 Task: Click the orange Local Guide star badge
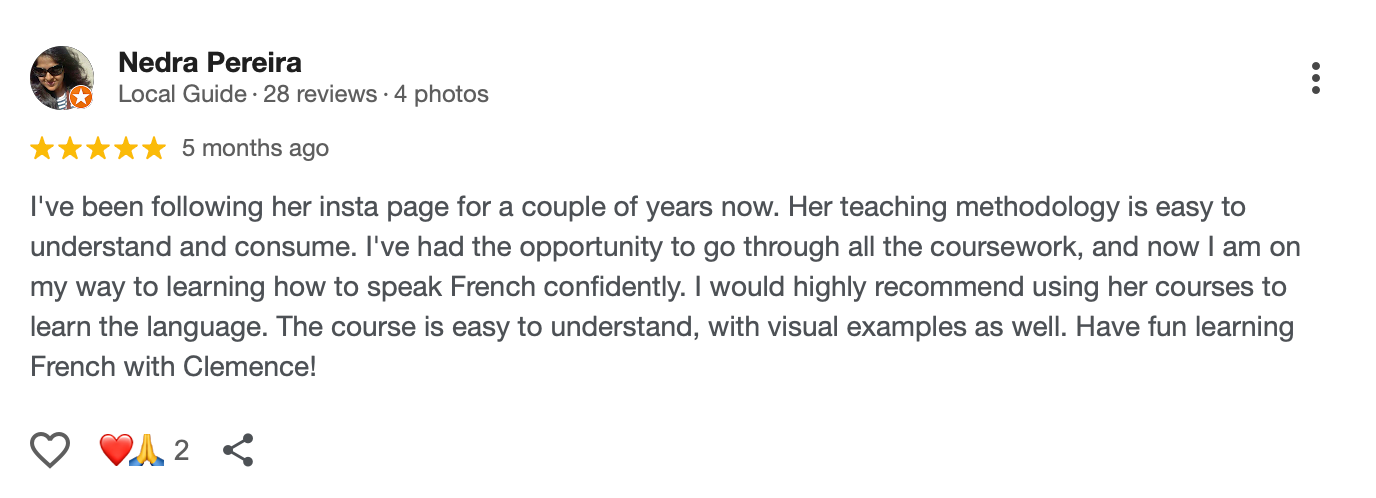pos(82,97)
